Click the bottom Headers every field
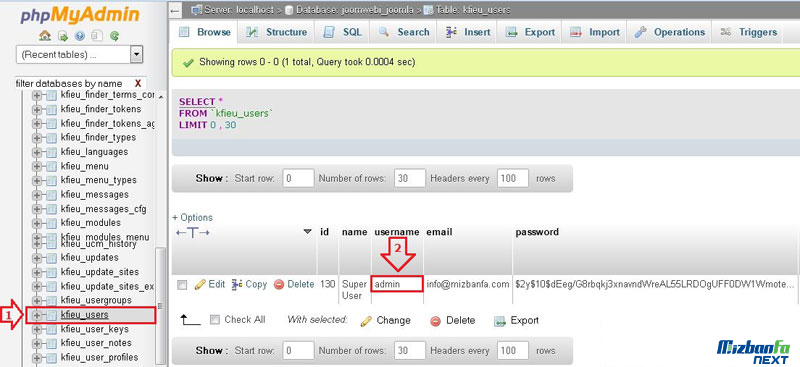Viewport: 800px width, 367px height. 512,351
